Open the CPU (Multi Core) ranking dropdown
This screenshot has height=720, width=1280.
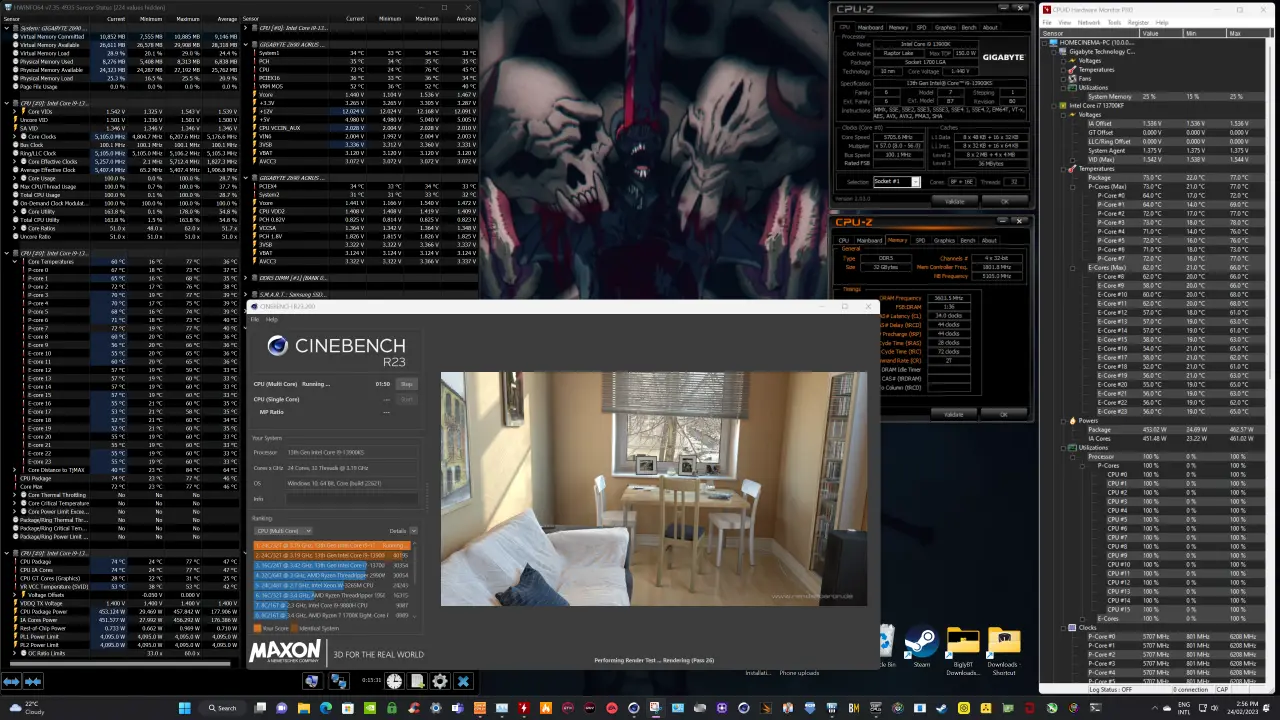tap(283, 531)
